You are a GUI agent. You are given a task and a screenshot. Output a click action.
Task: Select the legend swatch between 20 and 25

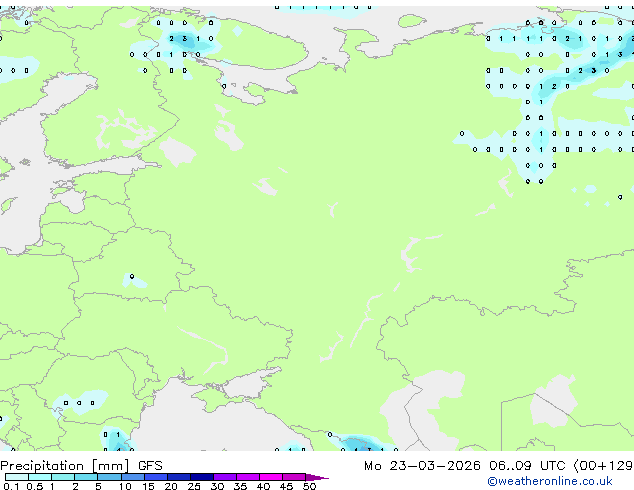[x=179, y=477]
